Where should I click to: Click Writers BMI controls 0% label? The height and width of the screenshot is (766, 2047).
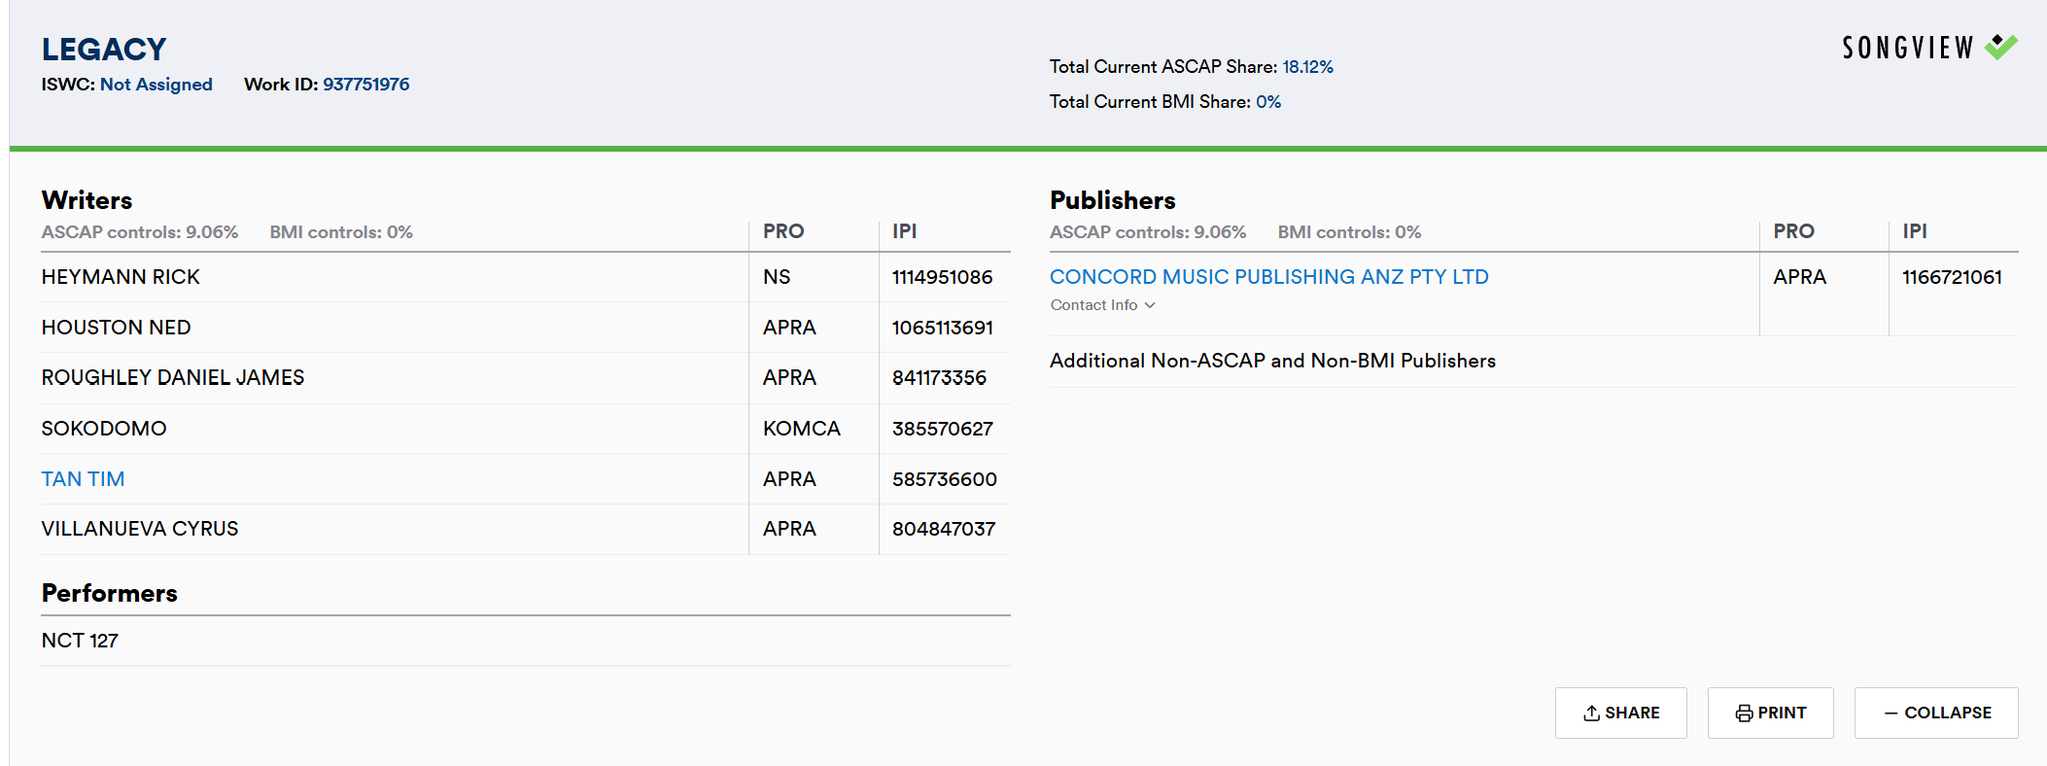point(341,232)
